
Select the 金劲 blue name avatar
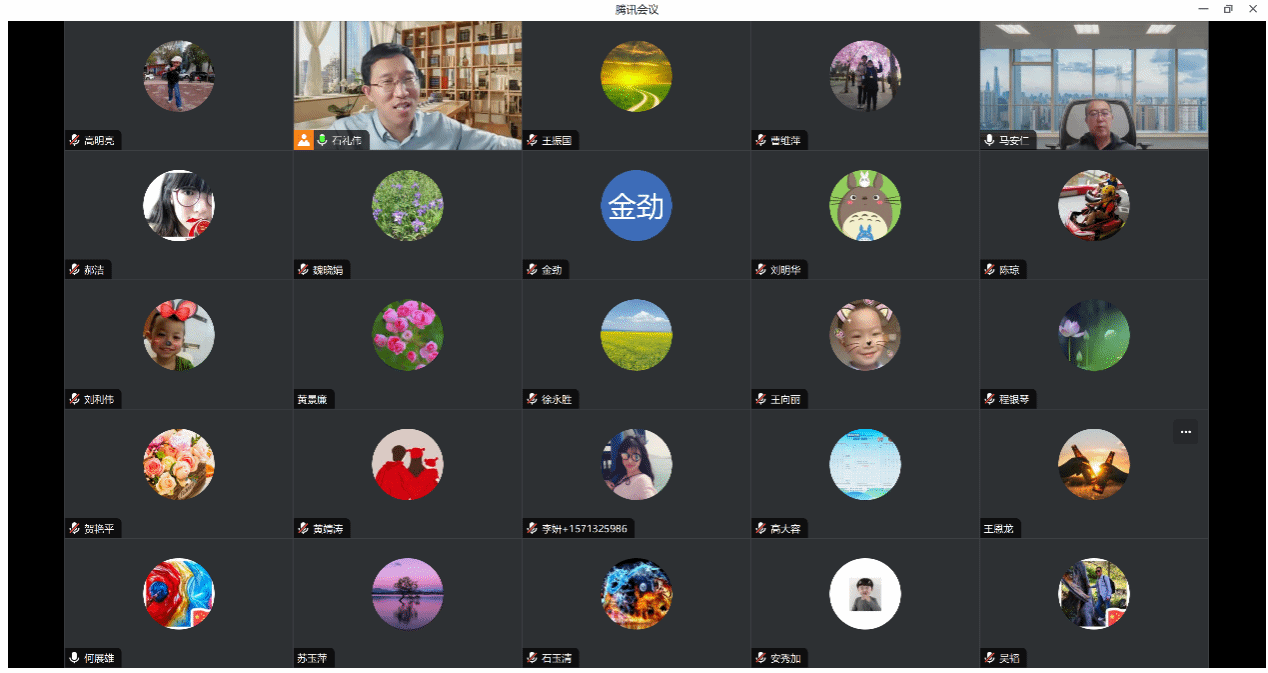coord(636,206)
